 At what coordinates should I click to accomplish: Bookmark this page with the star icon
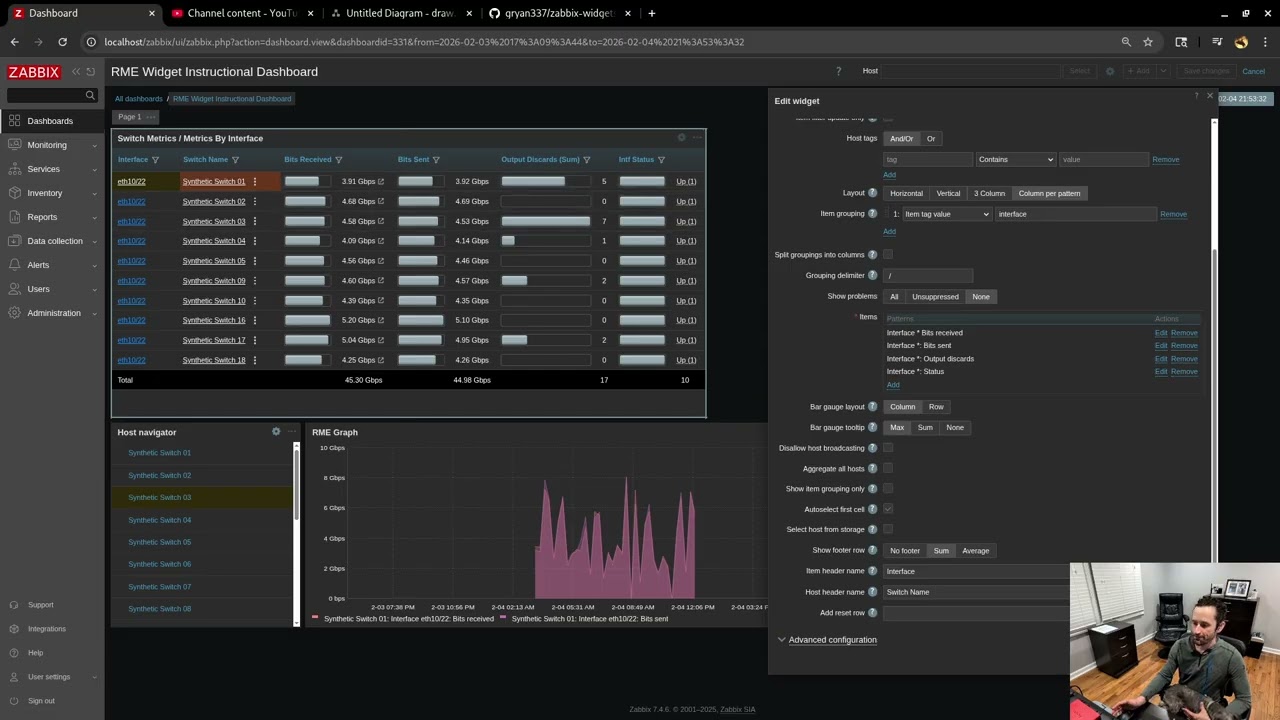pyautogui.click(x=1148, y=42)
